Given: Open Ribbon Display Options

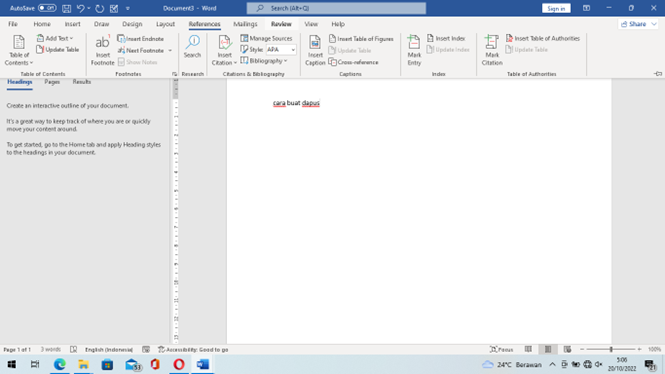Looking at the screenshot, I should (x=586, y=8).
